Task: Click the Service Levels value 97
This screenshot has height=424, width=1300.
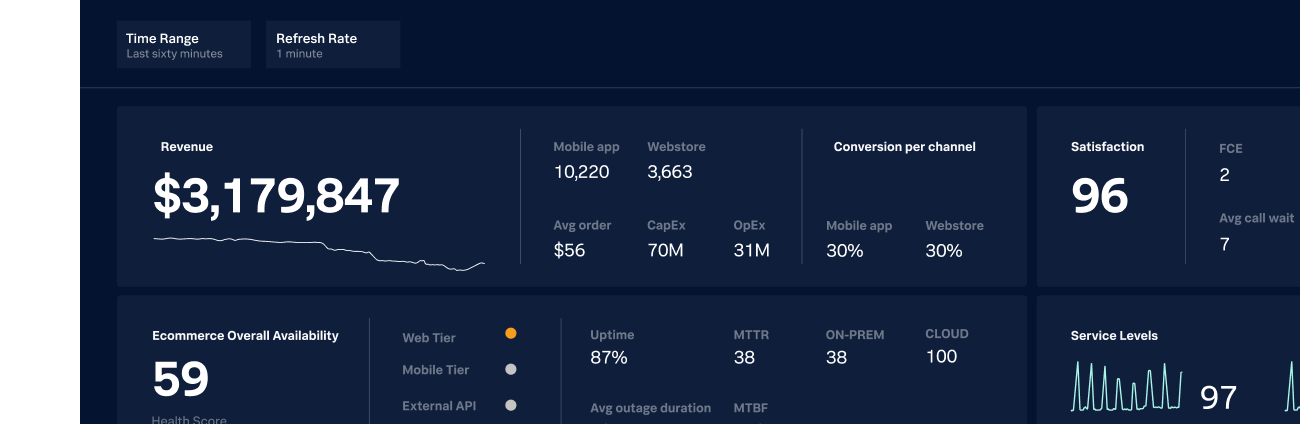Action: (1218, 398)
